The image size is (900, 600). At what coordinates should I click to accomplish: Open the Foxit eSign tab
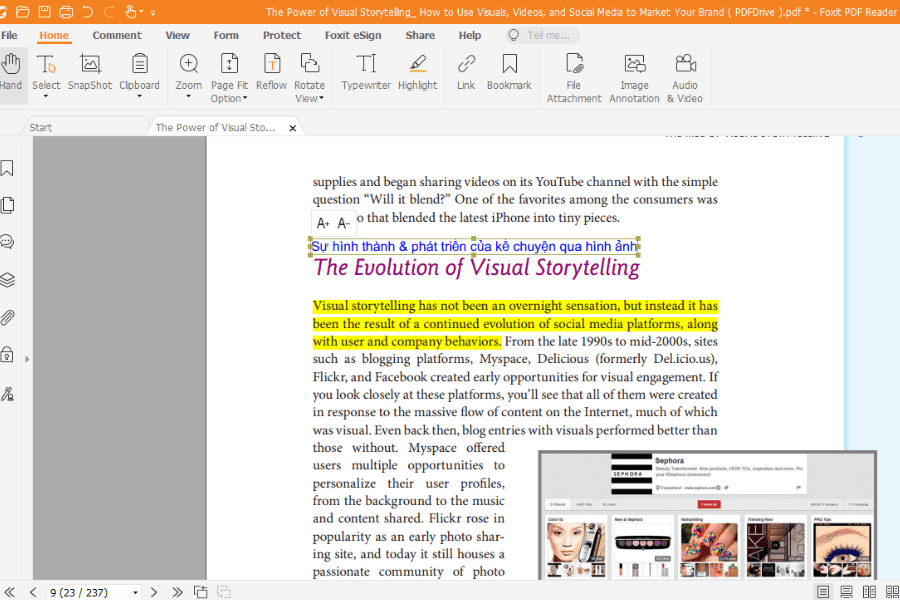[353, 36]
